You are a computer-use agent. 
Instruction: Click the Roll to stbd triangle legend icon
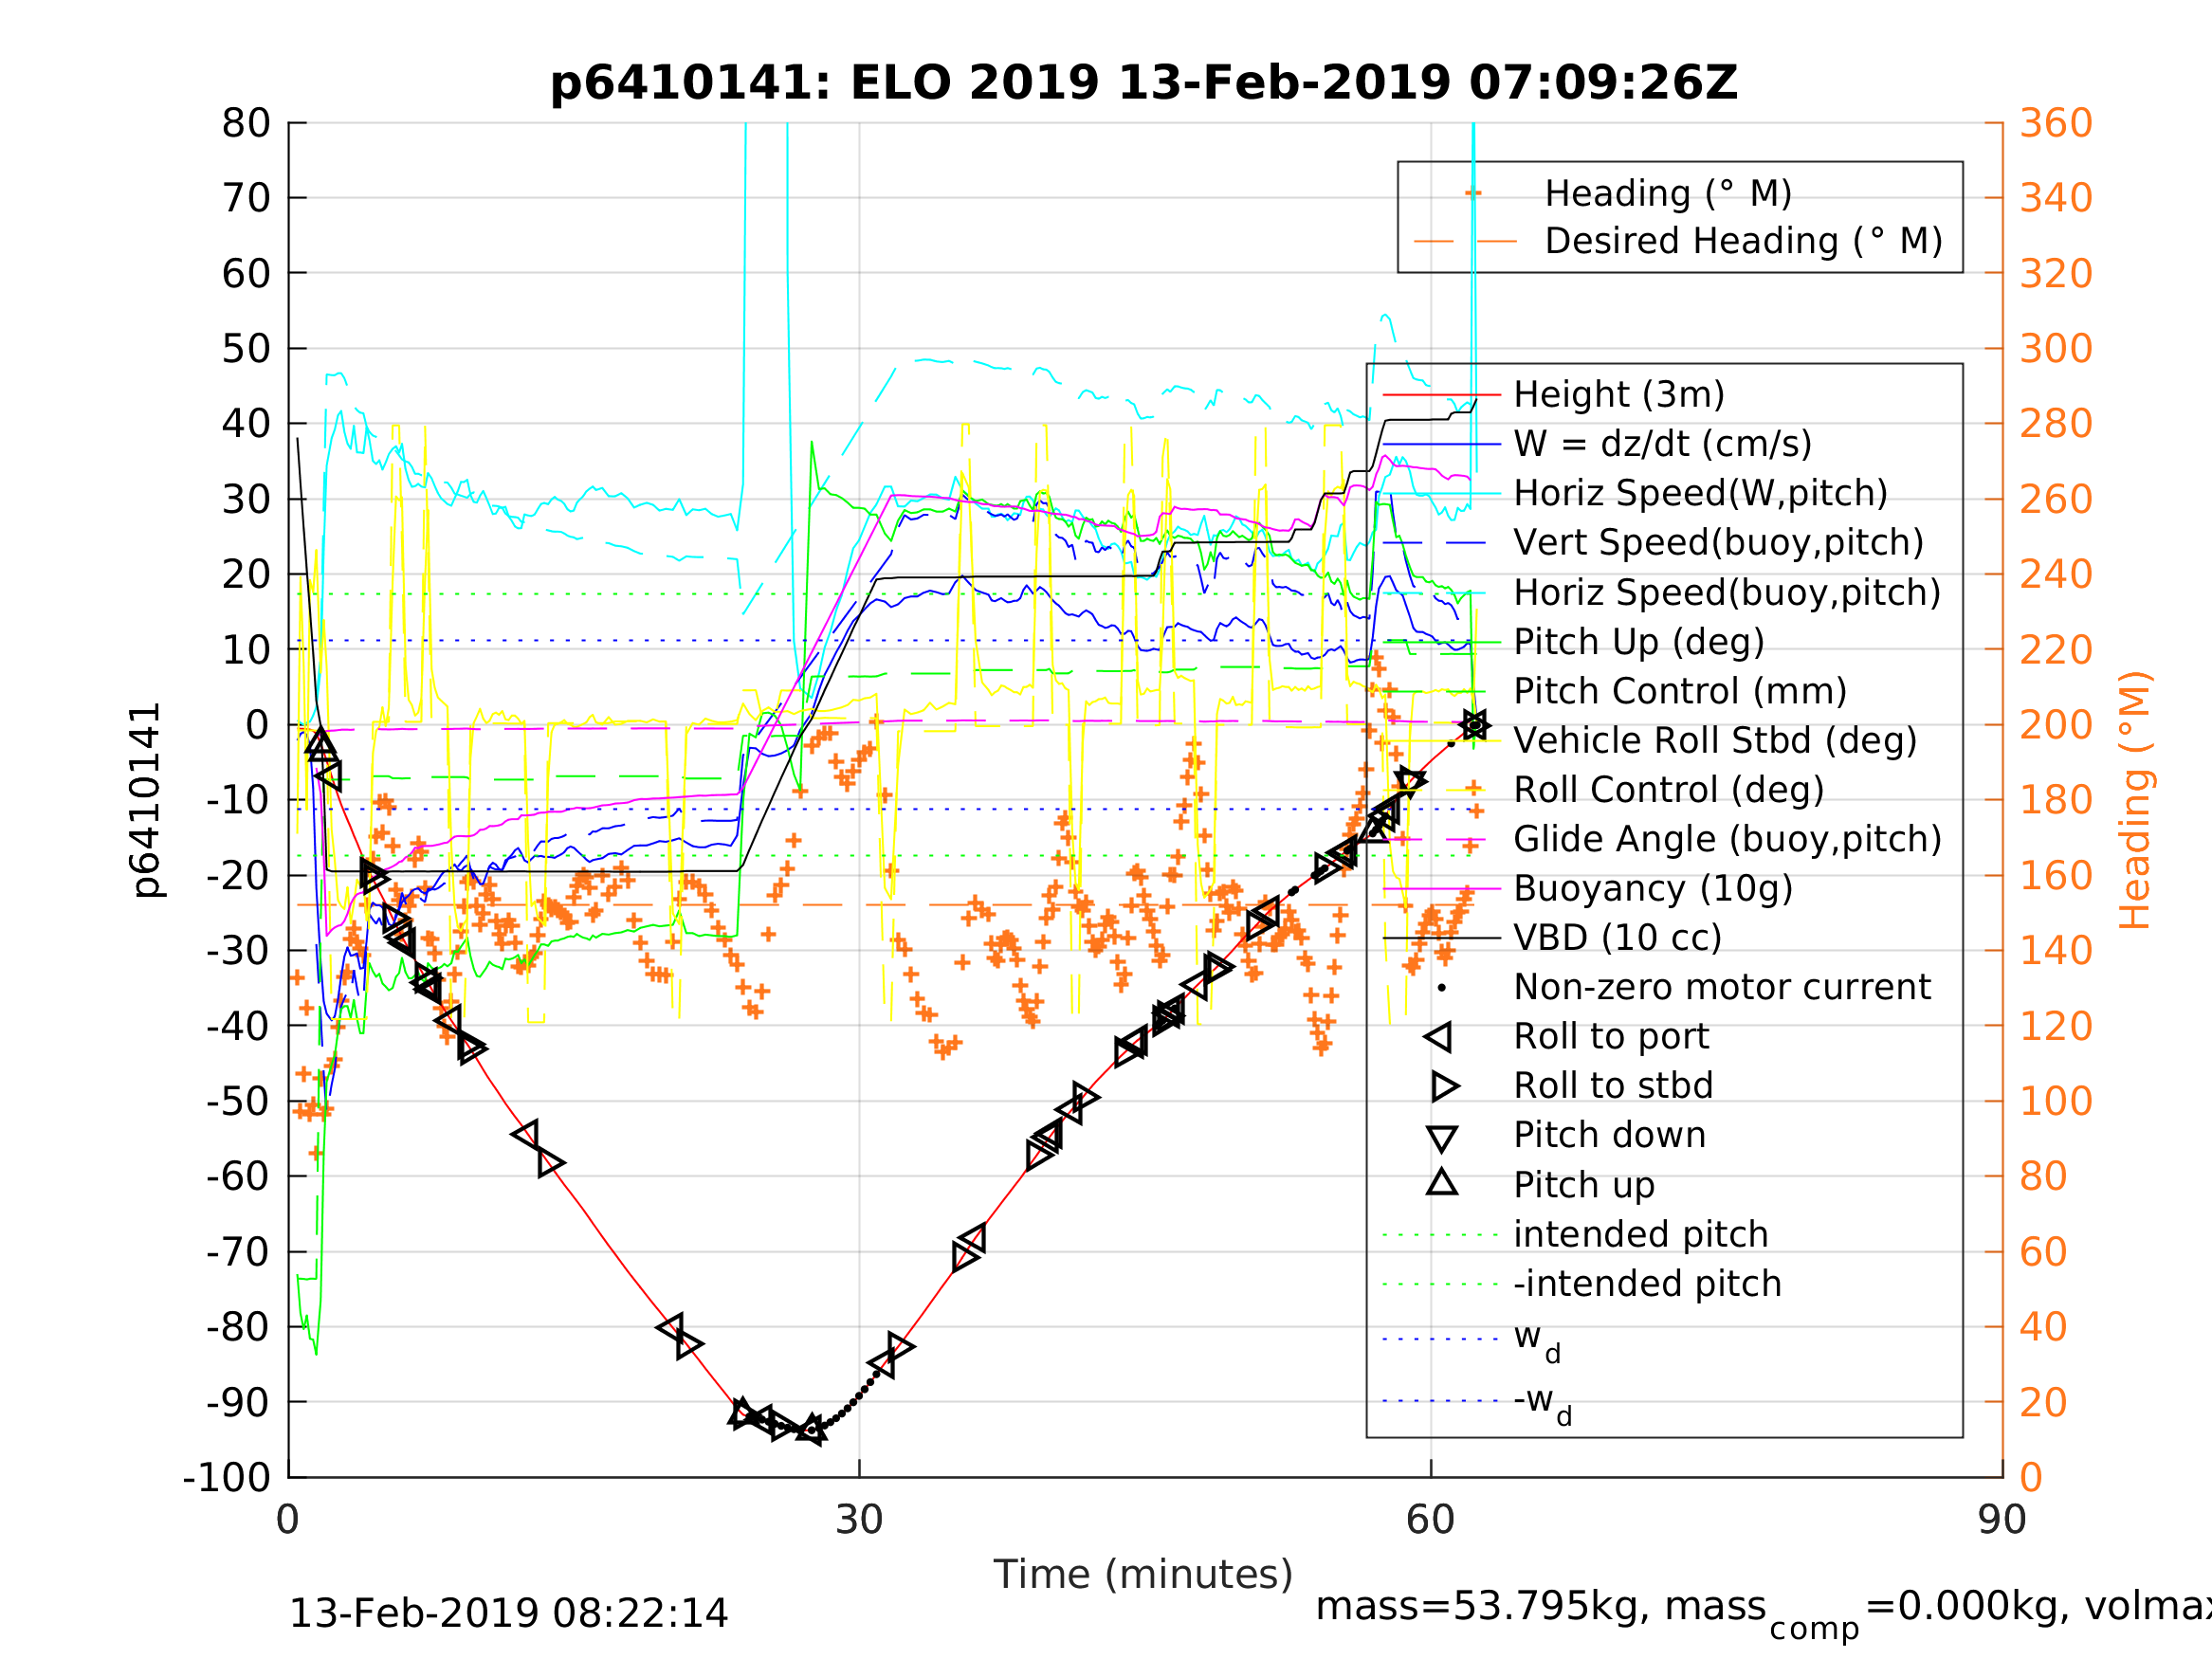pyautogui.click(x=1446, y=1086)
